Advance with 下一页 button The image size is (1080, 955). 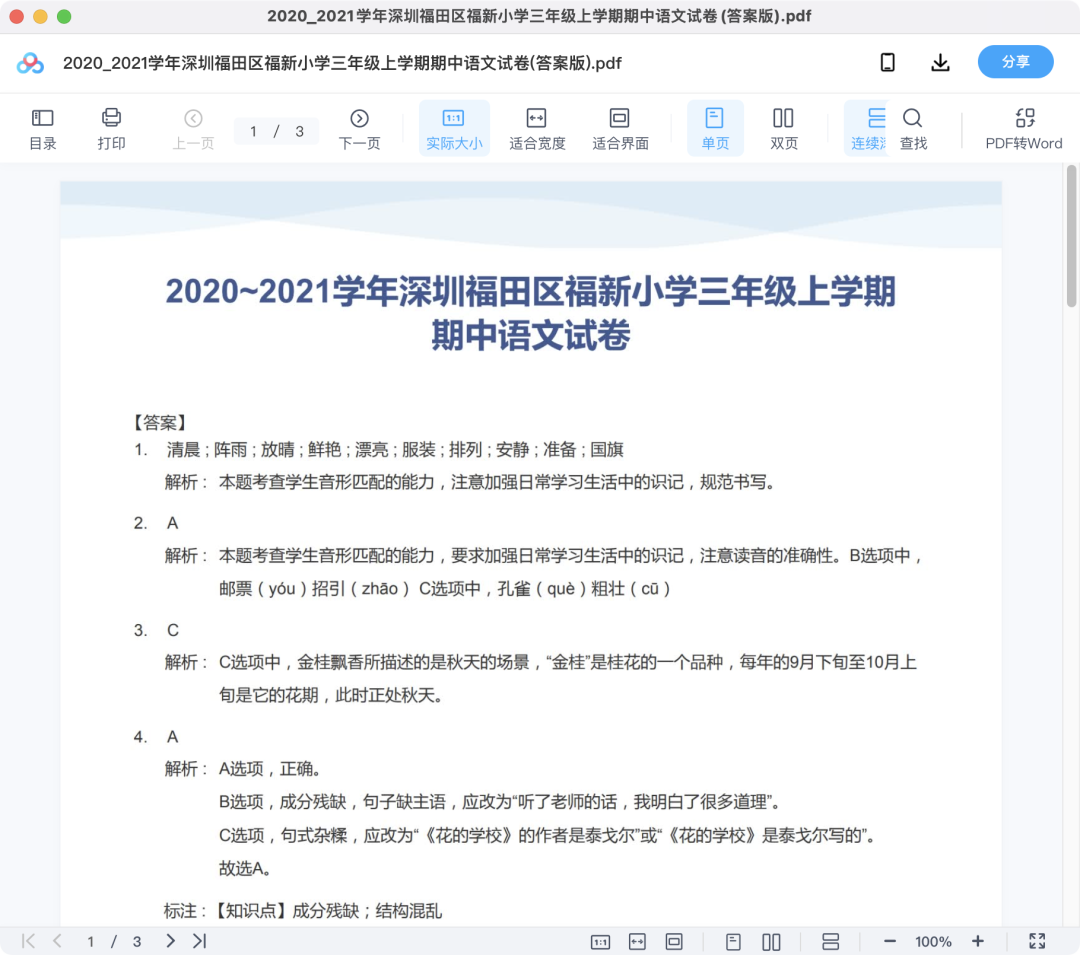coord(360,129)
